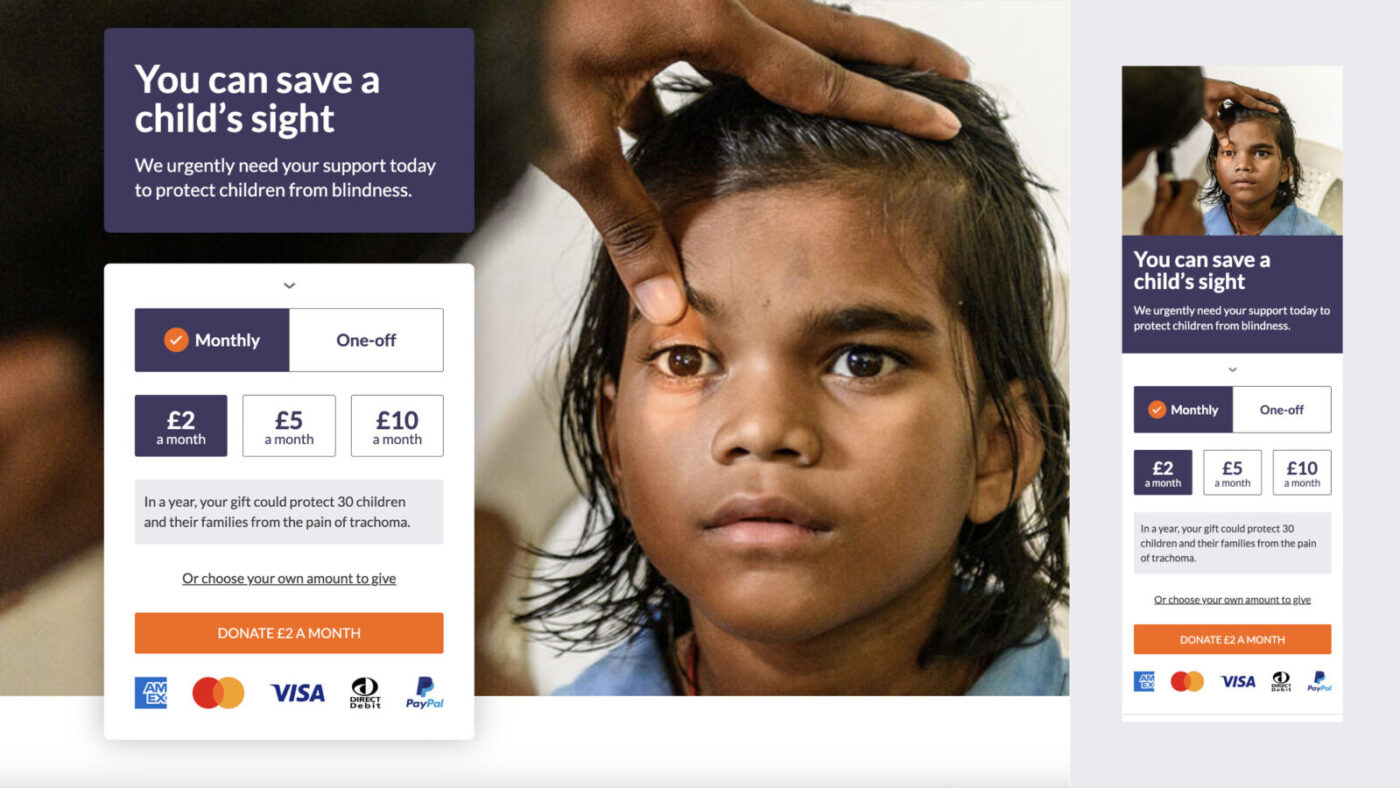Click the Mastercard logo in mobile preview
This screenshot has height=788, width=1400.
point(1187,681)
